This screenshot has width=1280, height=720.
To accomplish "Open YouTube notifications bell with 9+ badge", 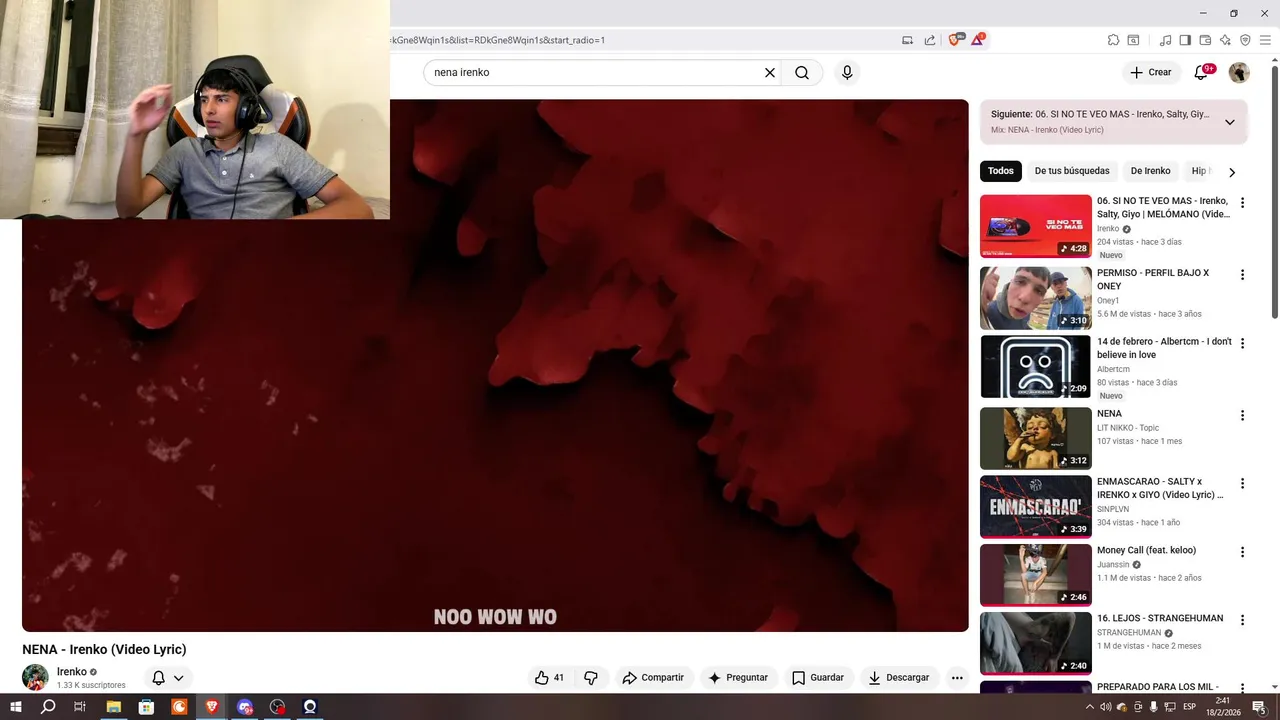I will (x=1202, y=72).
